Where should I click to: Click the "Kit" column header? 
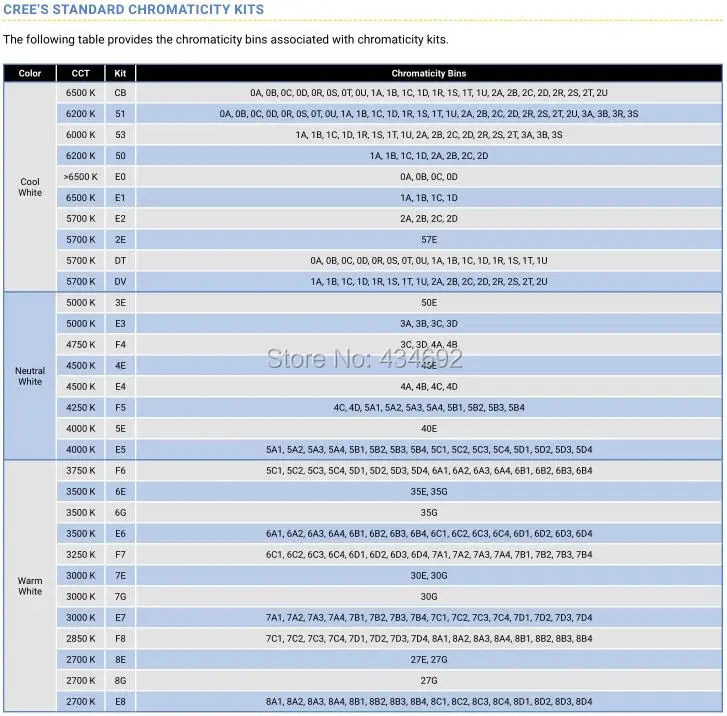point(120,73)
